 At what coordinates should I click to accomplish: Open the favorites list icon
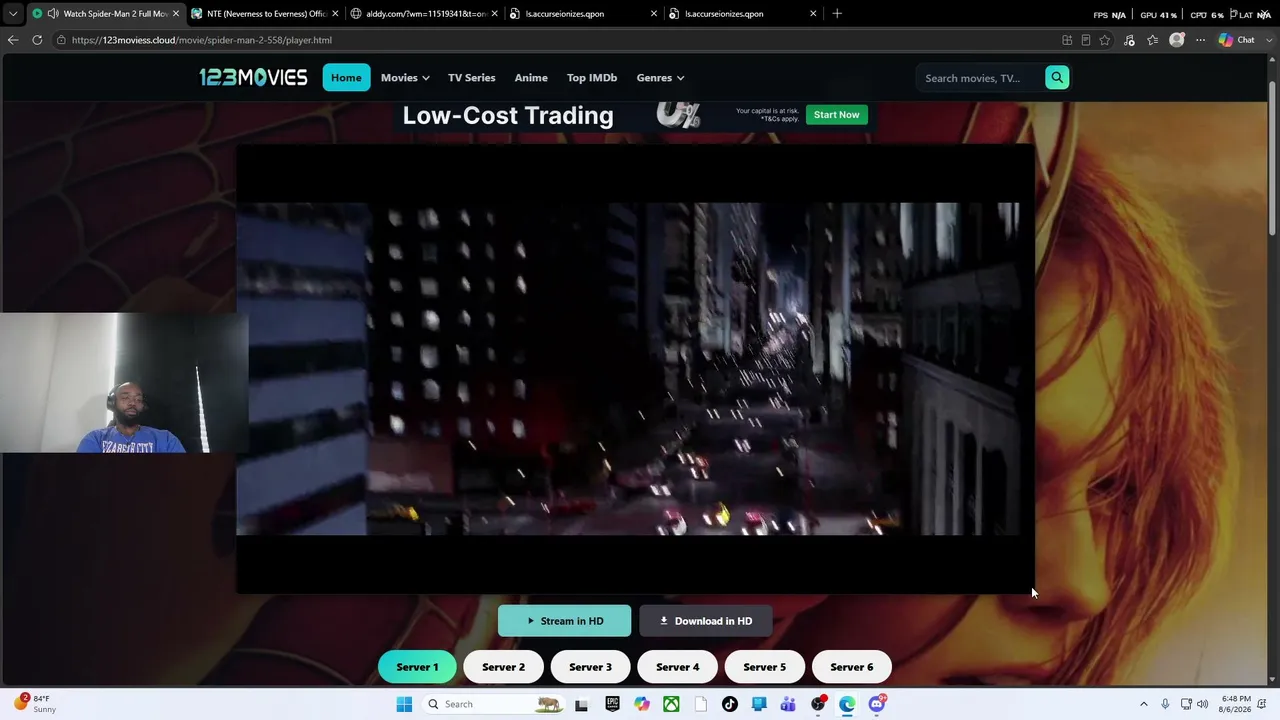pyautogui.click(x=1153, y=40)
